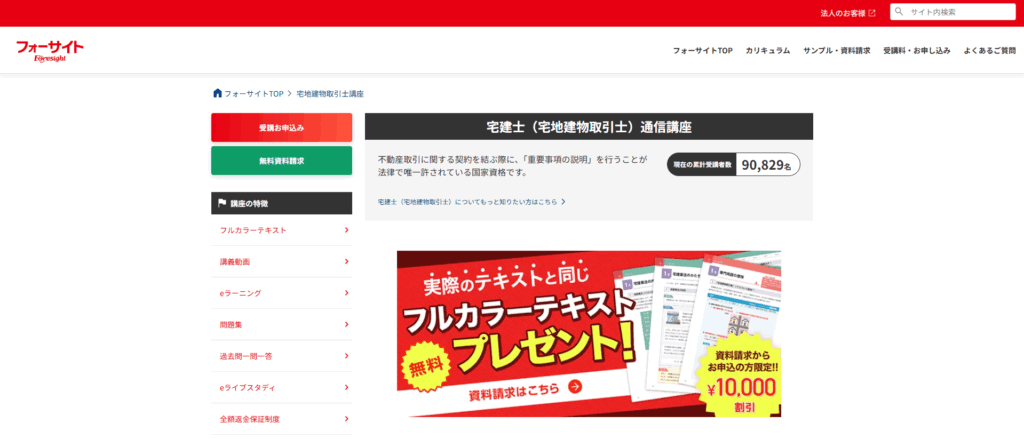Open よくあるご質問 menu item

989,50
